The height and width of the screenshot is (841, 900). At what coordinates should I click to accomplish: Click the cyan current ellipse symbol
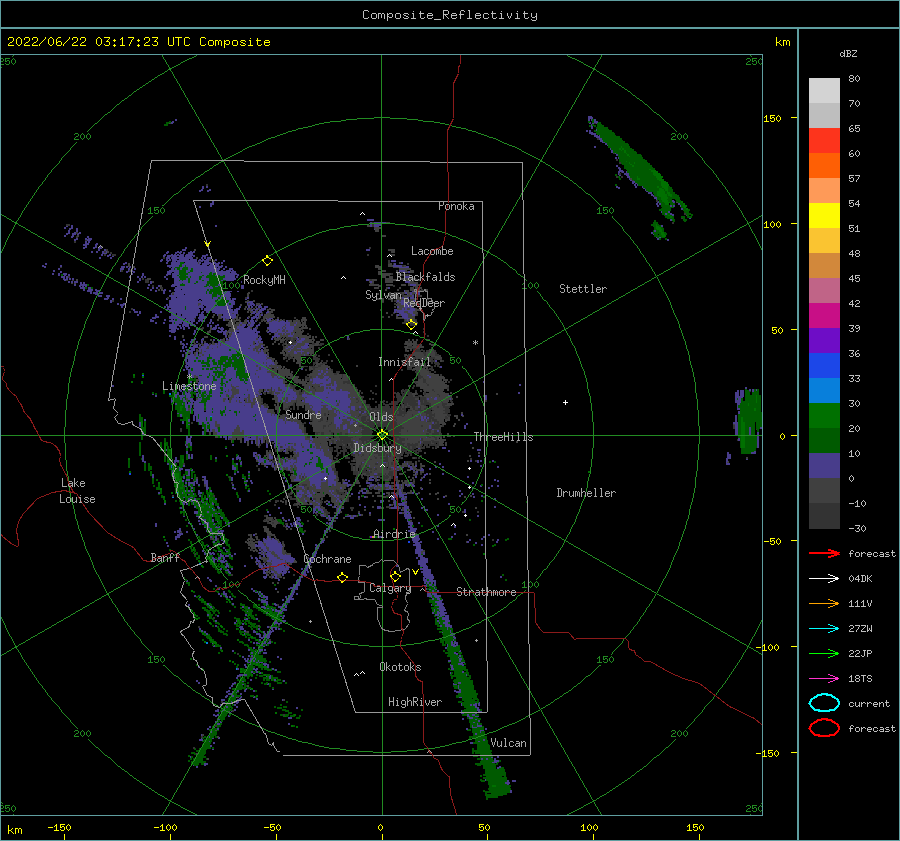[824, 703]
